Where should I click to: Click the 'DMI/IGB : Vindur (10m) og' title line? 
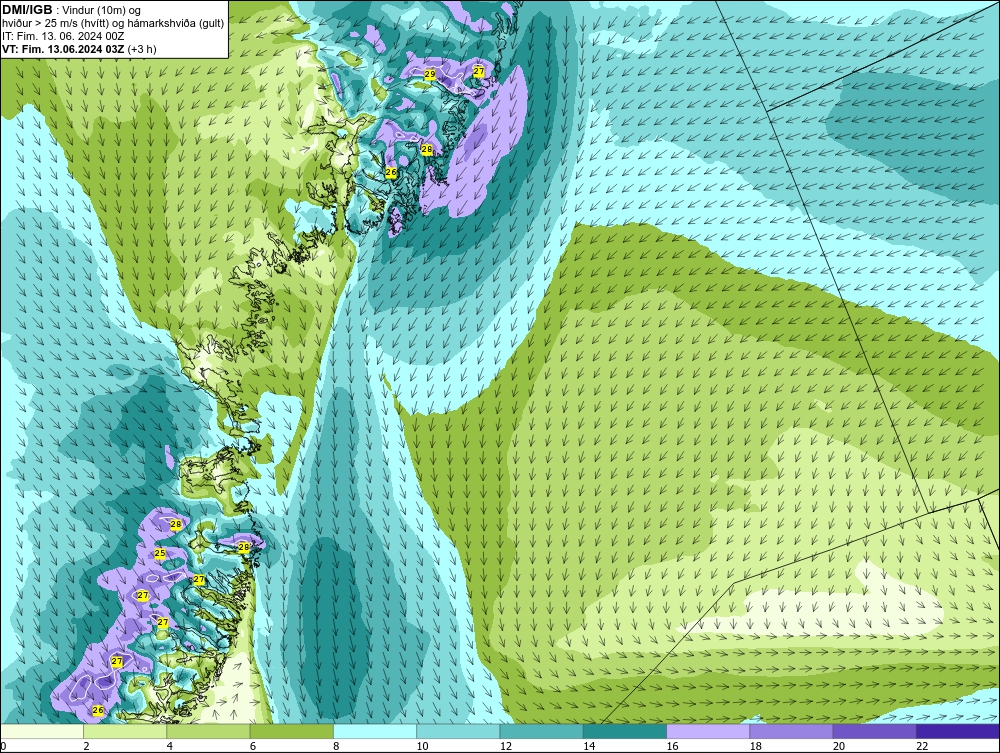point(72,10)
